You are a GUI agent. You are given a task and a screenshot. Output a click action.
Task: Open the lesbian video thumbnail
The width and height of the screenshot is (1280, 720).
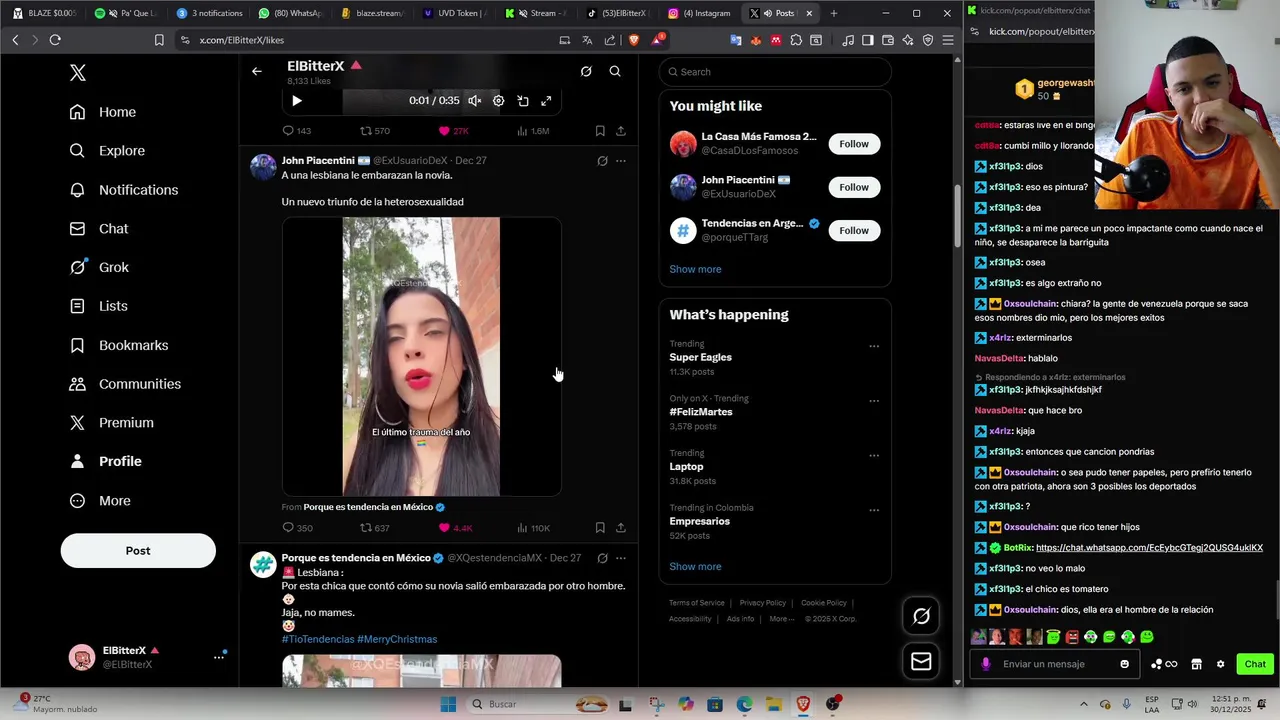point(421,357)
